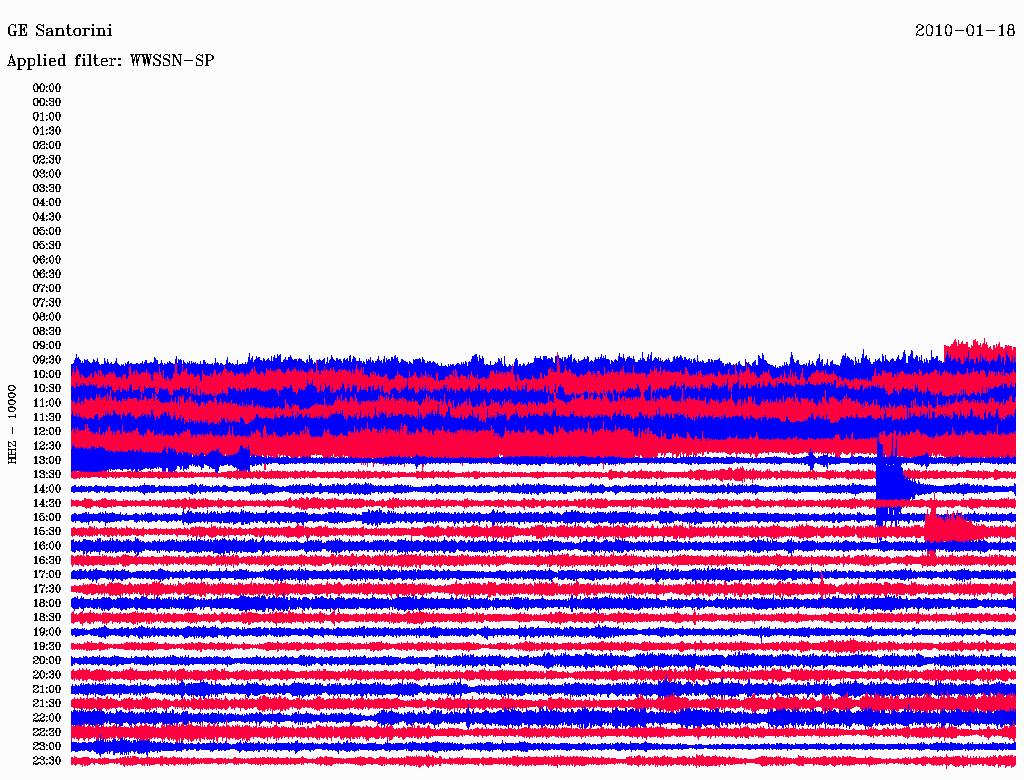The image size is (1024, 780).
Task: Select the 03:30 time label
Action: [46, 188]
